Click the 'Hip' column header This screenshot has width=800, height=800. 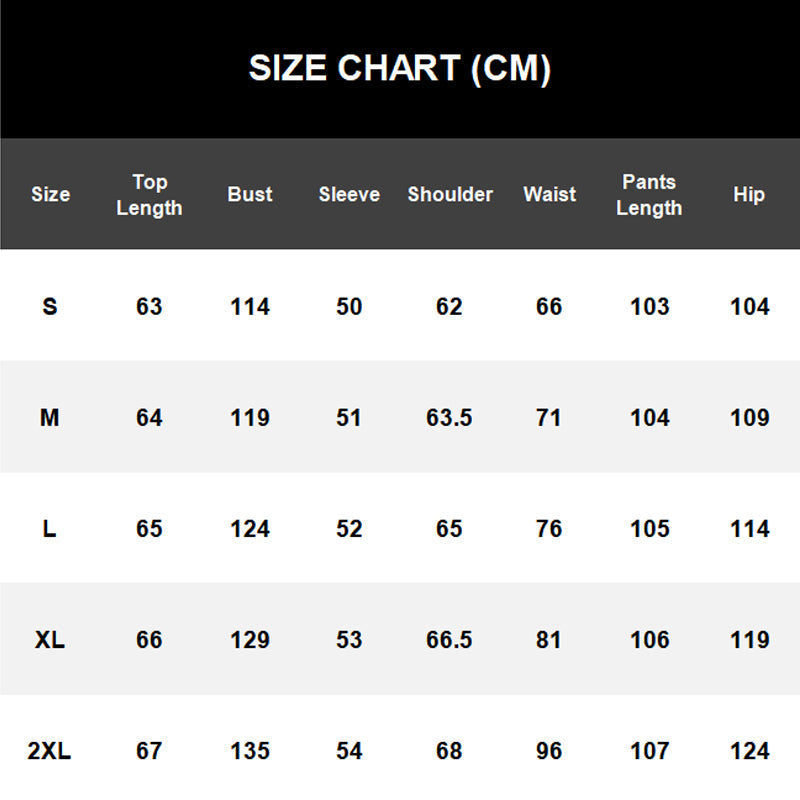(749, 194)
